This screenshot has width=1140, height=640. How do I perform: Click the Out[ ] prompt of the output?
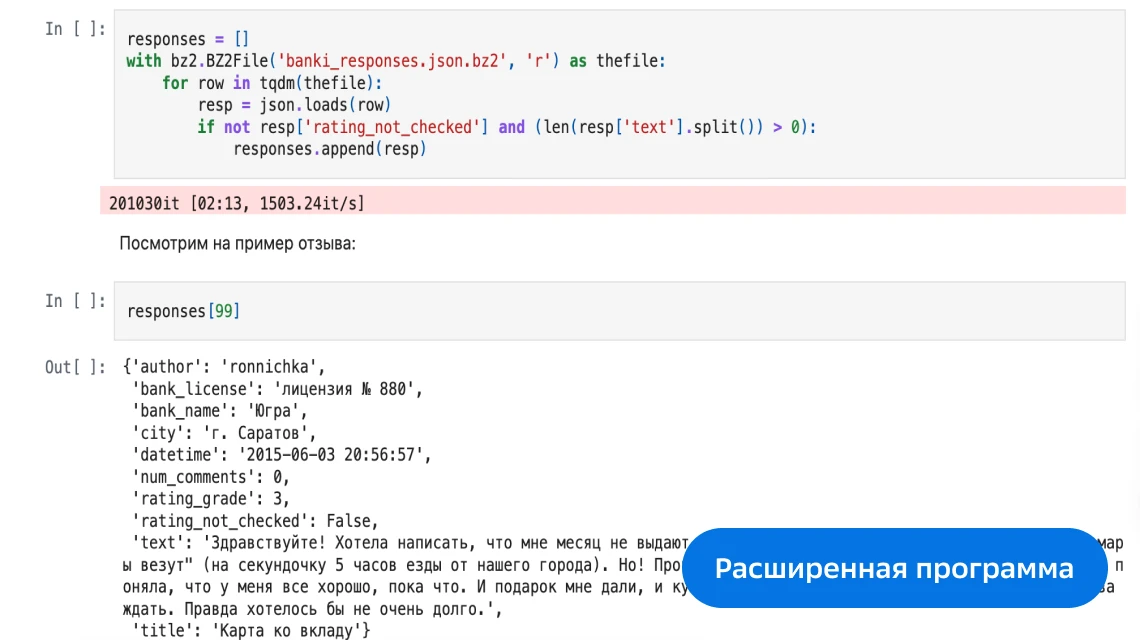pyautogui.click(x=75, y=367)
